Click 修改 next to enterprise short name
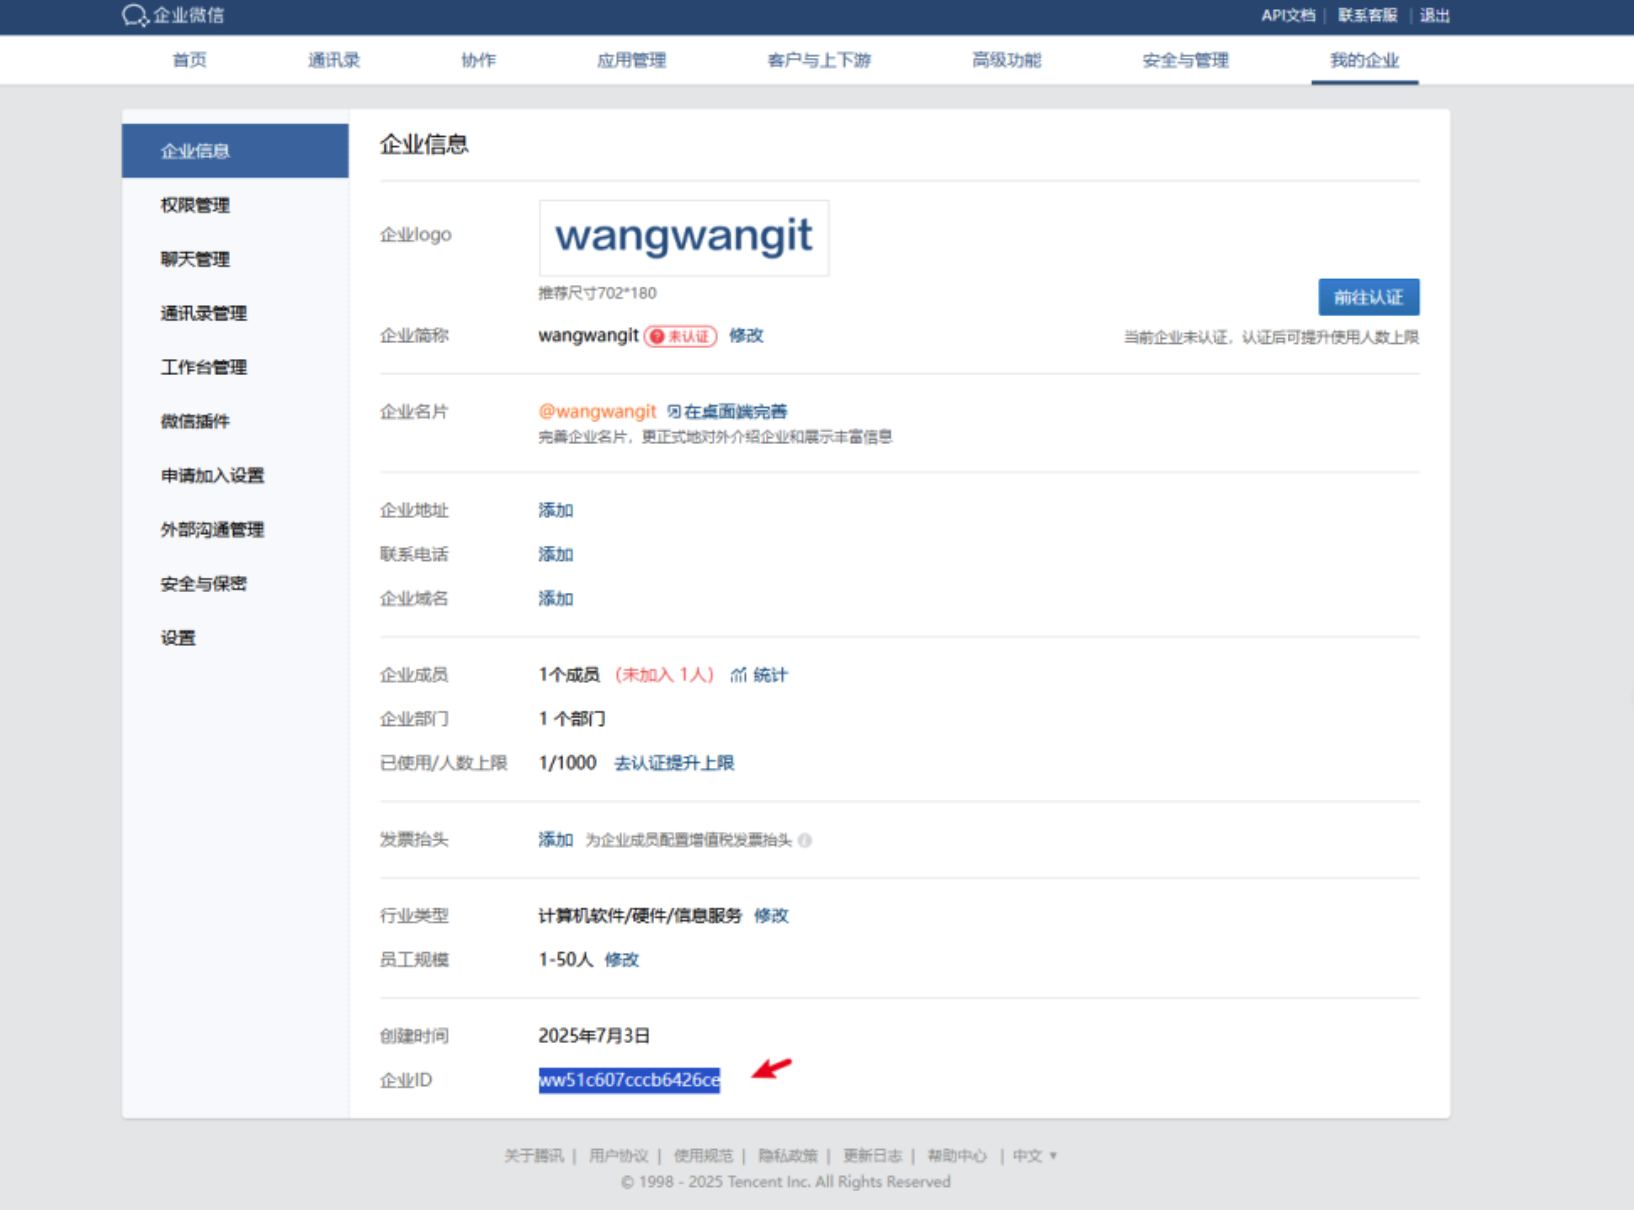Screen dimensions: 1634x1210 coord(746,335)
